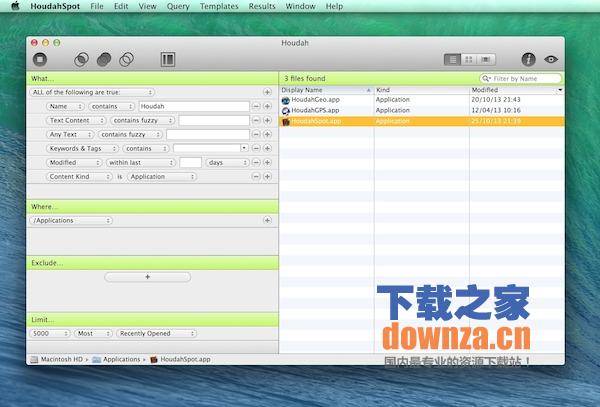Sort results by Display Name column

coord(326,90)
